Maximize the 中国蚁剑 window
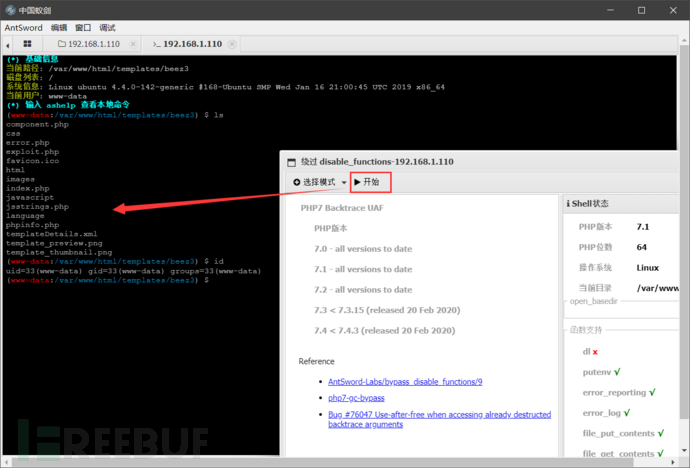Image resolution: width=690 pixels, height=468 pixels. [x=642, y=10]
